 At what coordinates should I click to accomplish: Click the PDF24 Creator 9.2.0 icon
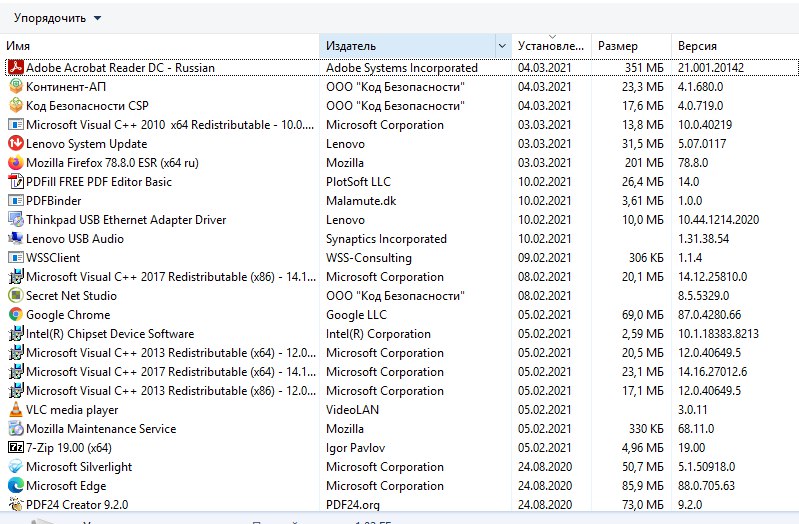pos(16,505)
